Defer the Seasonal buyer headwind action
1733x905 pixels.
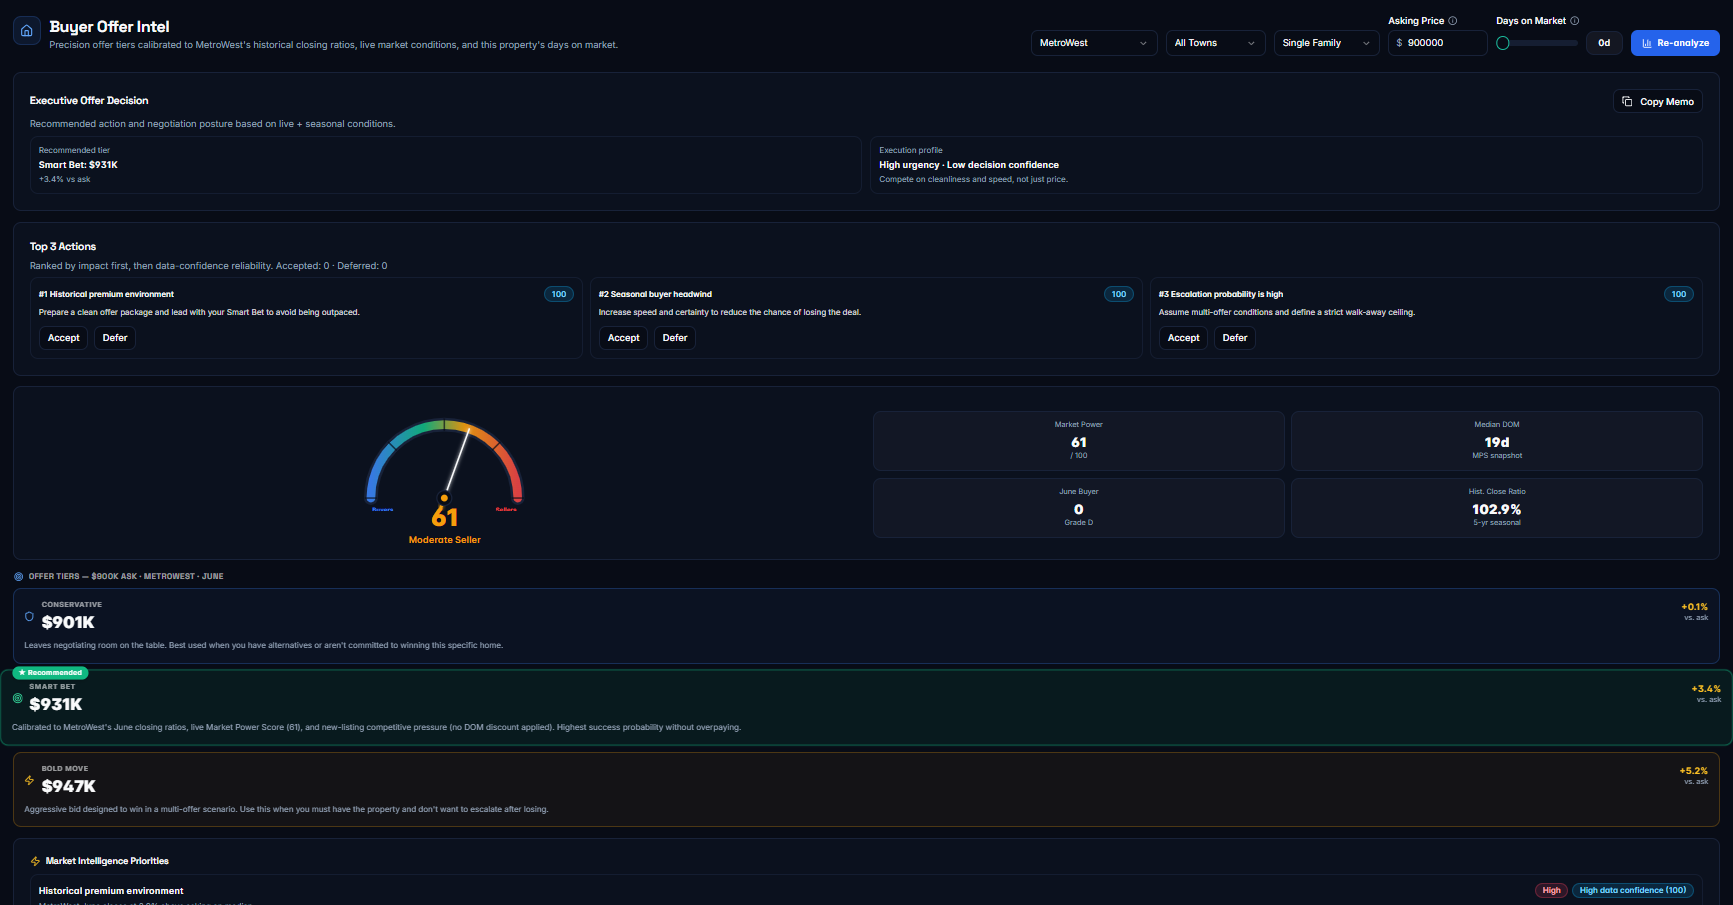[675, 338]
